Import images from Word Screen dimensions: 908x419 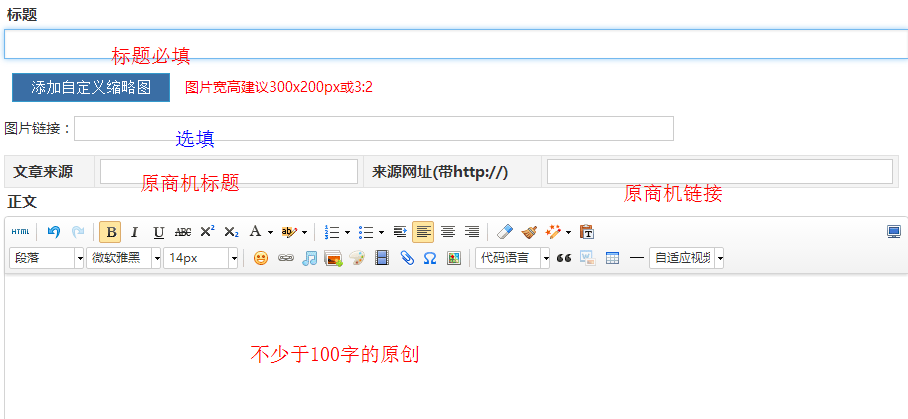coord(588,258)
